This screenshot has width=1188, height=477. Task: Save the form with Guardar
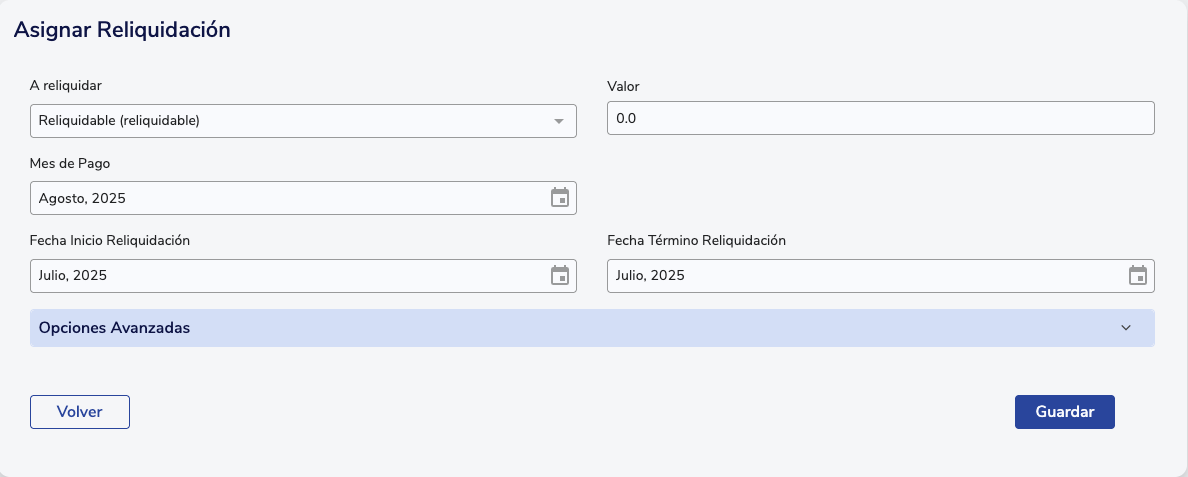point(1064,411)
